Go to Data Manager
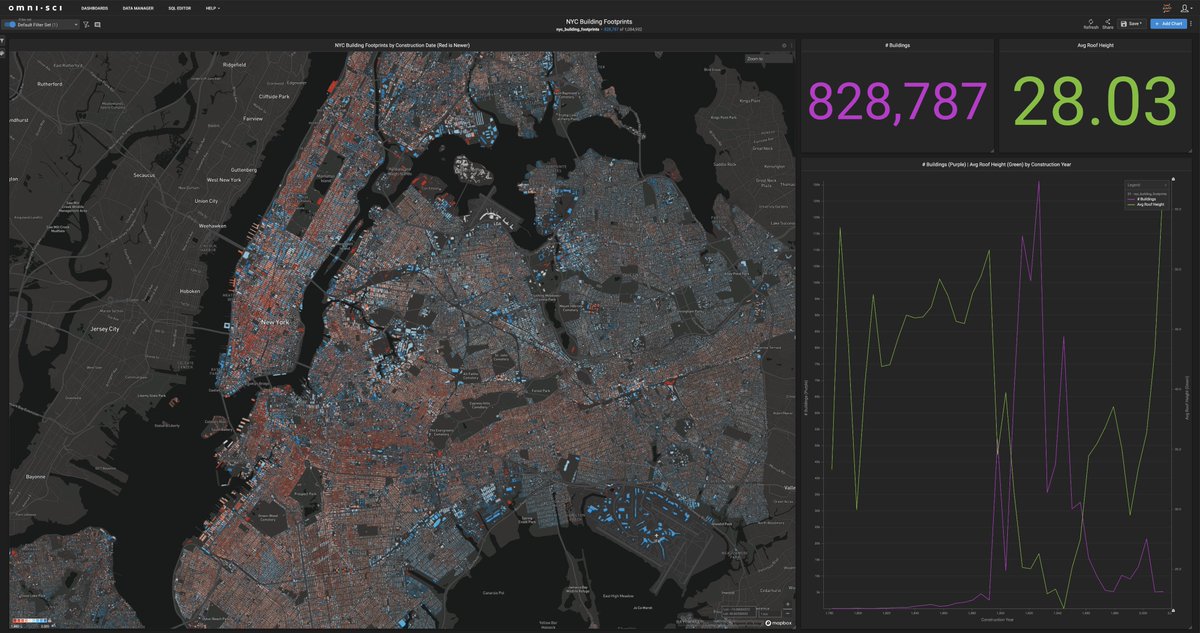This screenshot has height=633, width=1200. click(x=138, y=8)
